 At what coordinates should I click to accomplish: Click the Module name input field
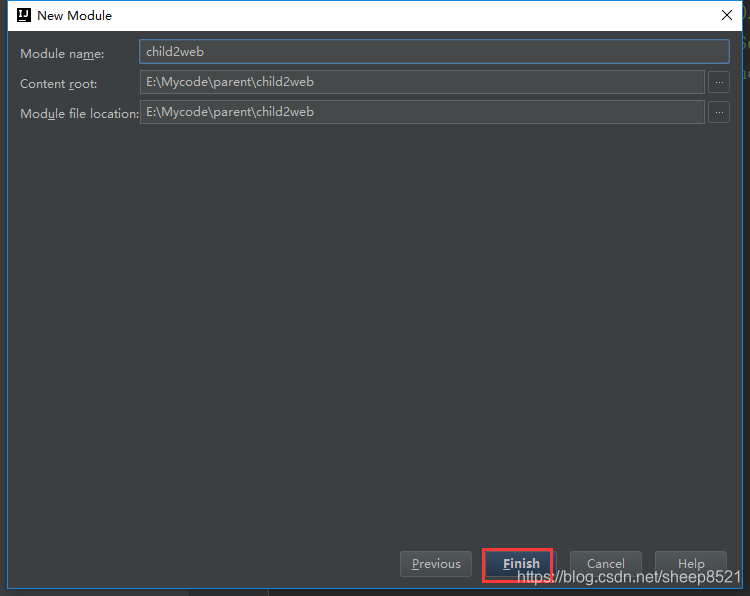coord(434,52)
